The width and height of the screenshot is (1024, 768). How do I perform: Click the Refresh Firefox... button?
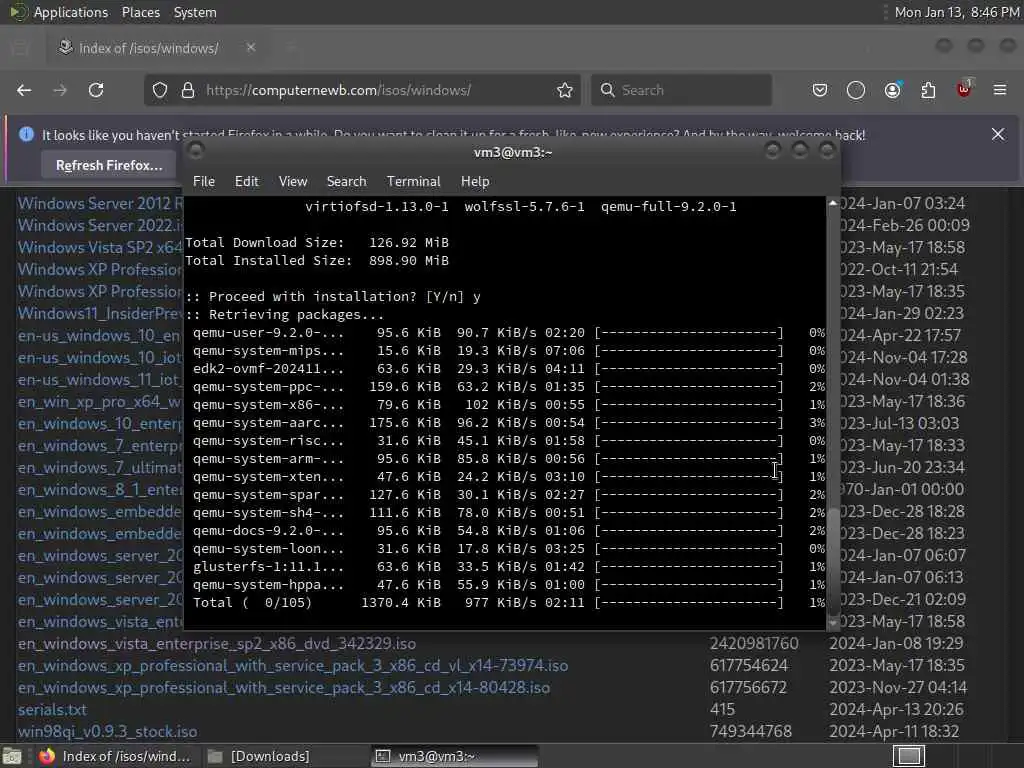109,165
